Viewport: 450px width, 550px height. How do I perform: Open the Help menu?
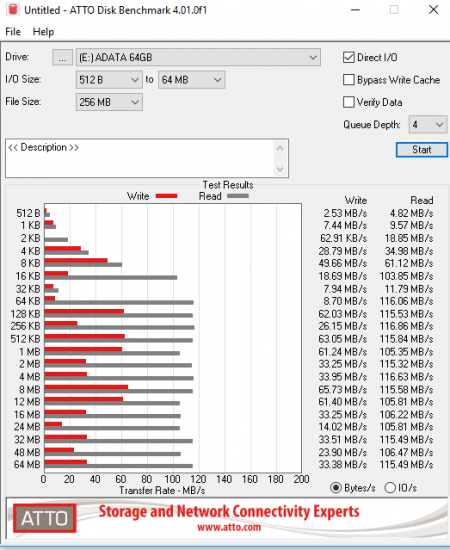pos(43,32)
